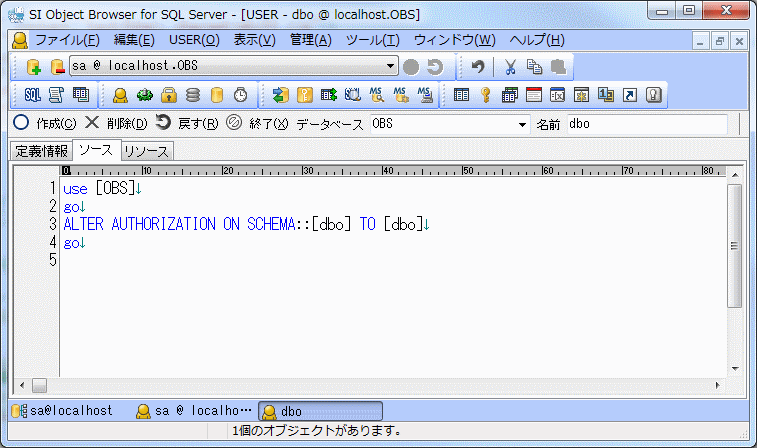This screenshot has width=757, height=448.
Task: Click the add database connection icon
Action: click(x=34, y=67)
